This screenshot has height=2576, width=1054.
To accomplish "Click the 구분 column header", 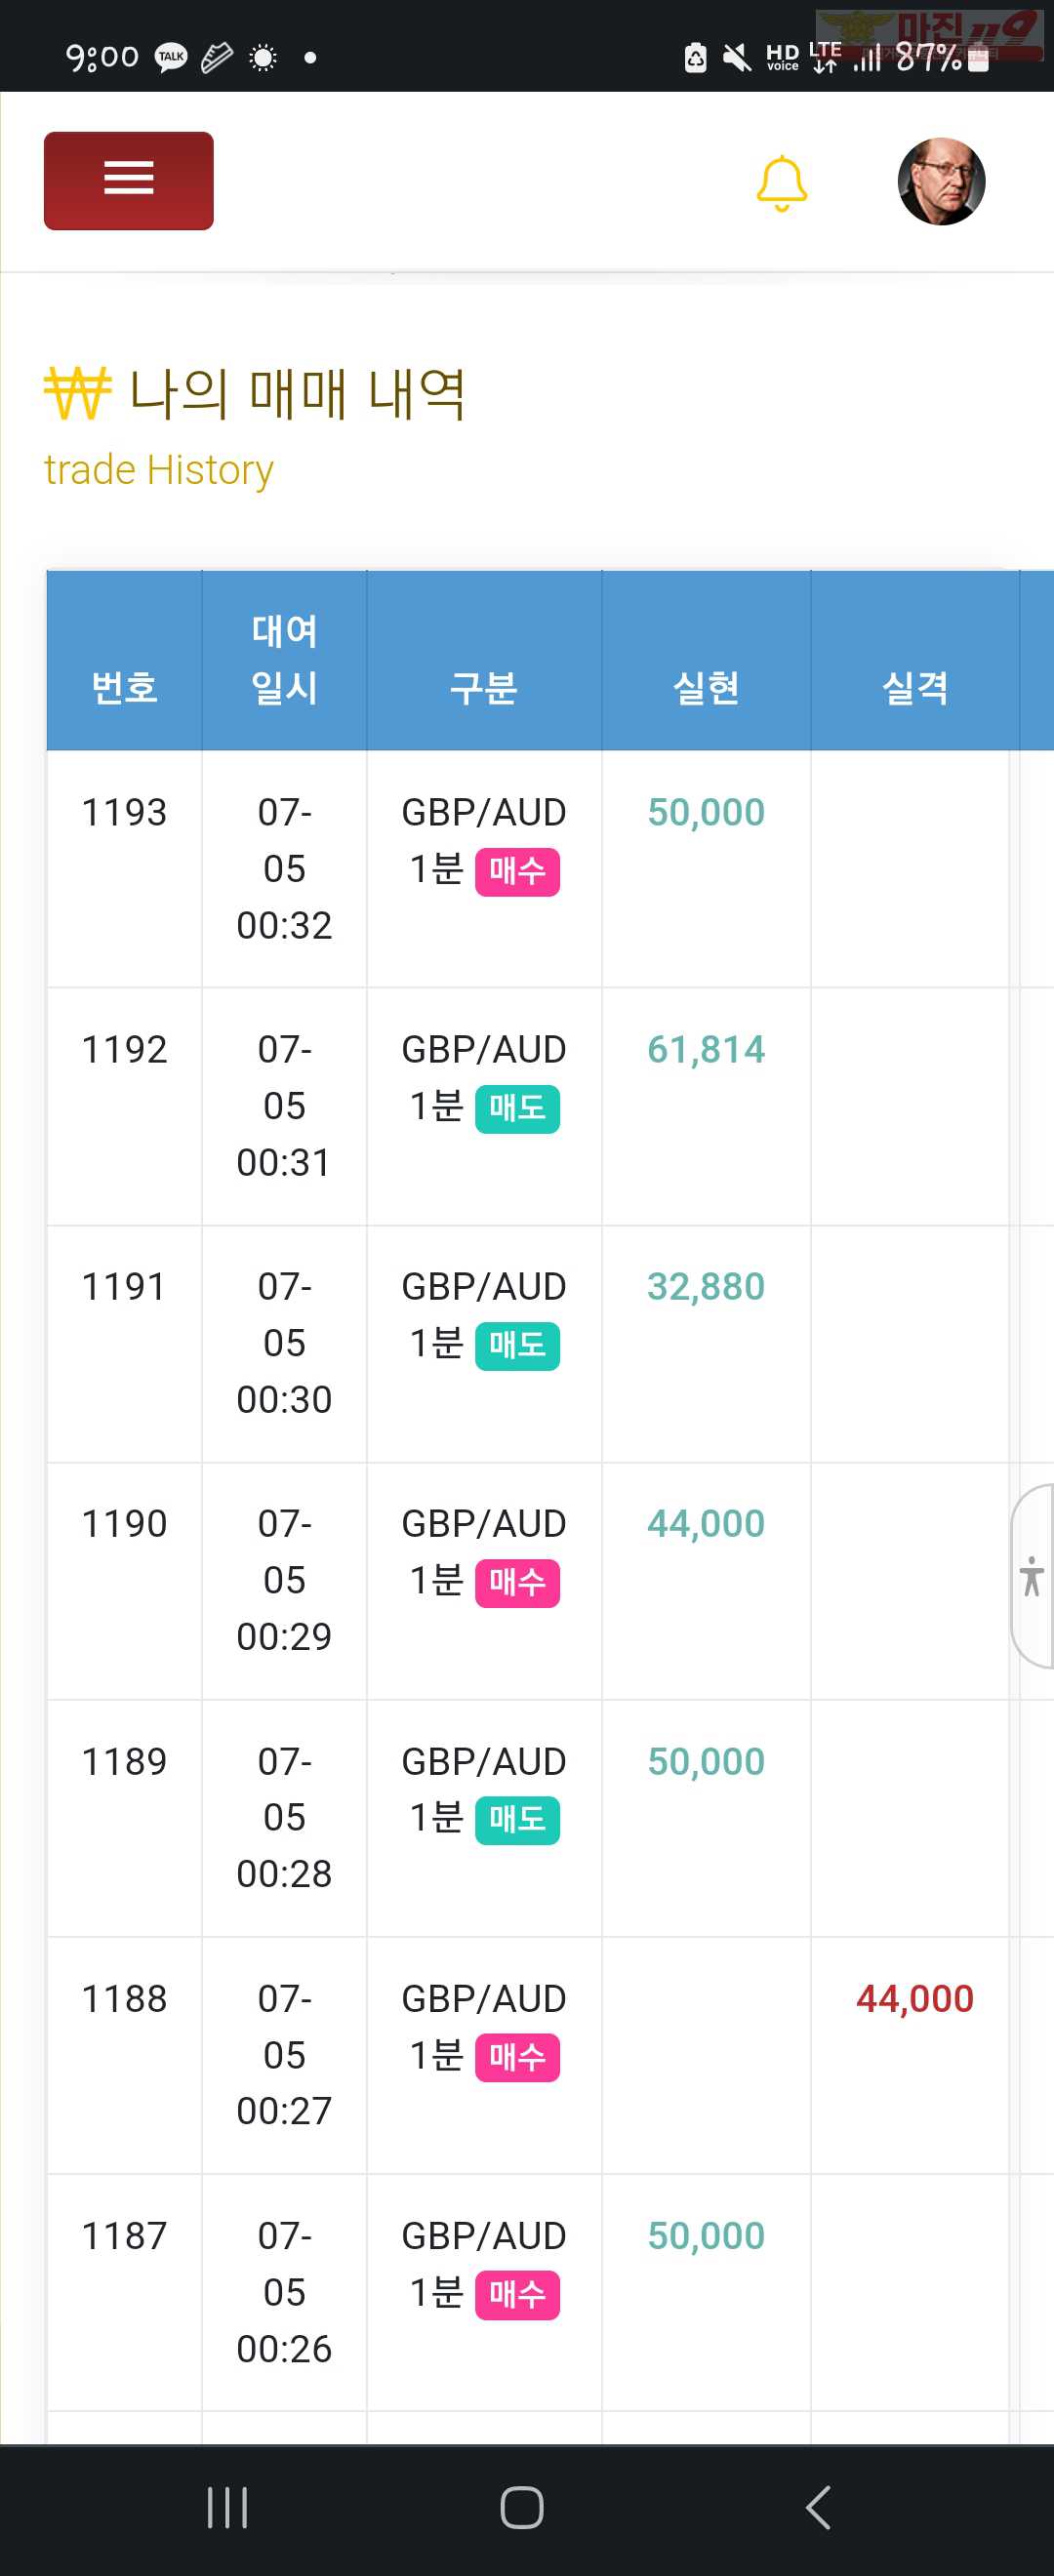I will point(484,687).
